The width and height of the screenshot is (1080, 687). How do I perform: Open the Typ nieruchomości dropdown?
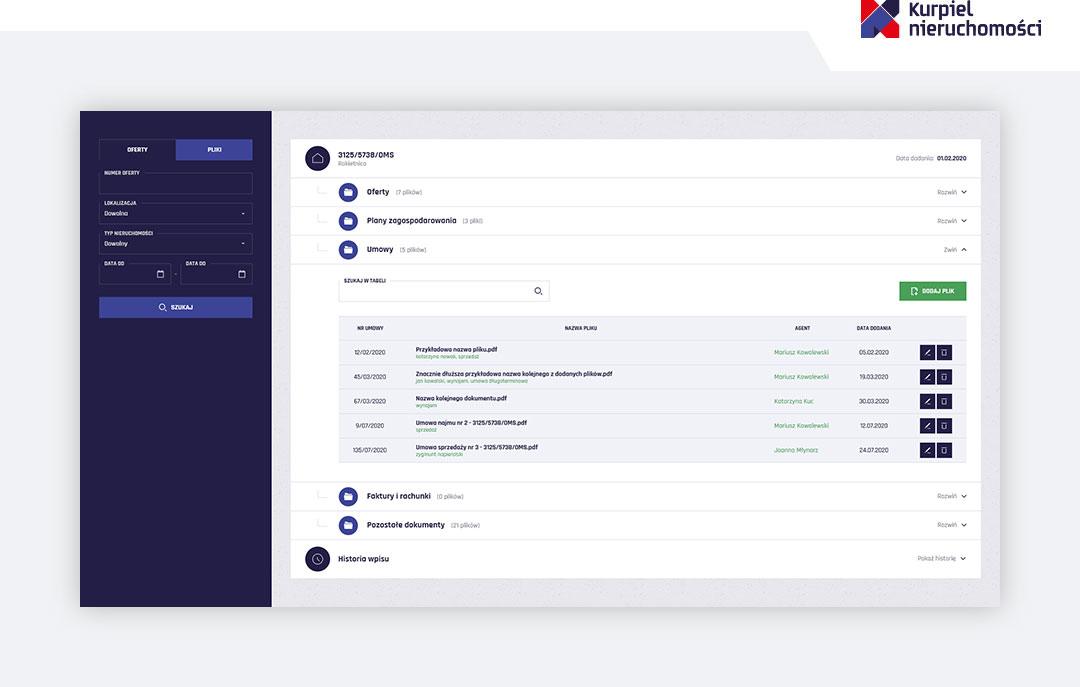coord(175,243)
